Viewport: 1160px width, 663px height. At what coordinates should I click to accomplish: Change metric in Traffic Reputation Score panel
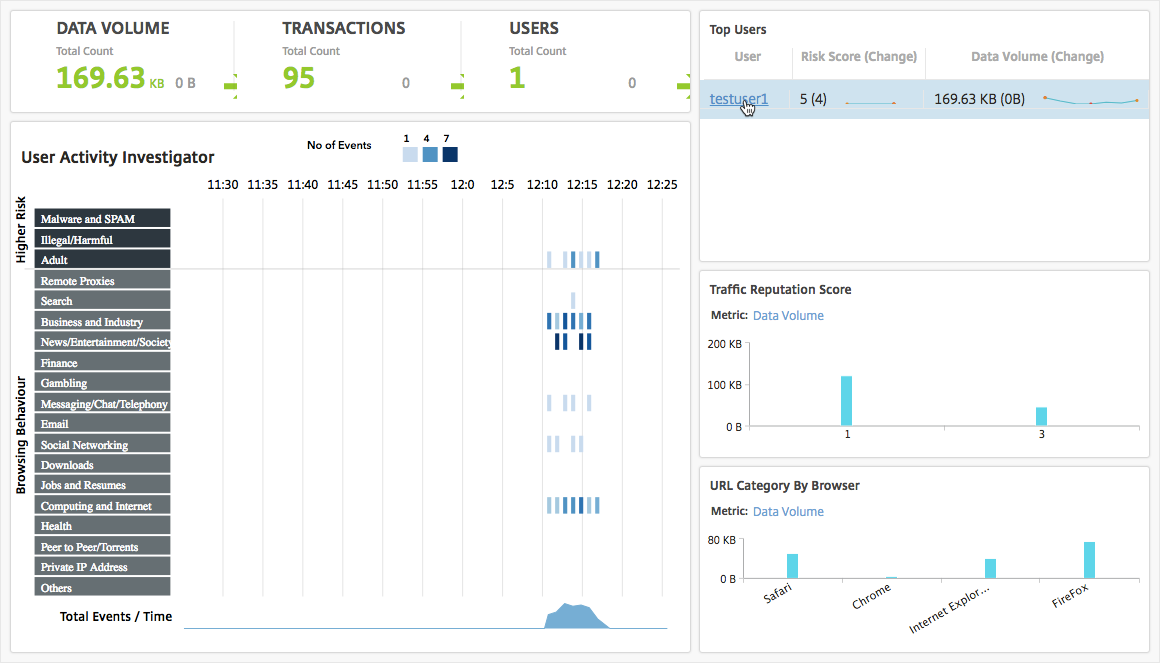tap(788, 316)
